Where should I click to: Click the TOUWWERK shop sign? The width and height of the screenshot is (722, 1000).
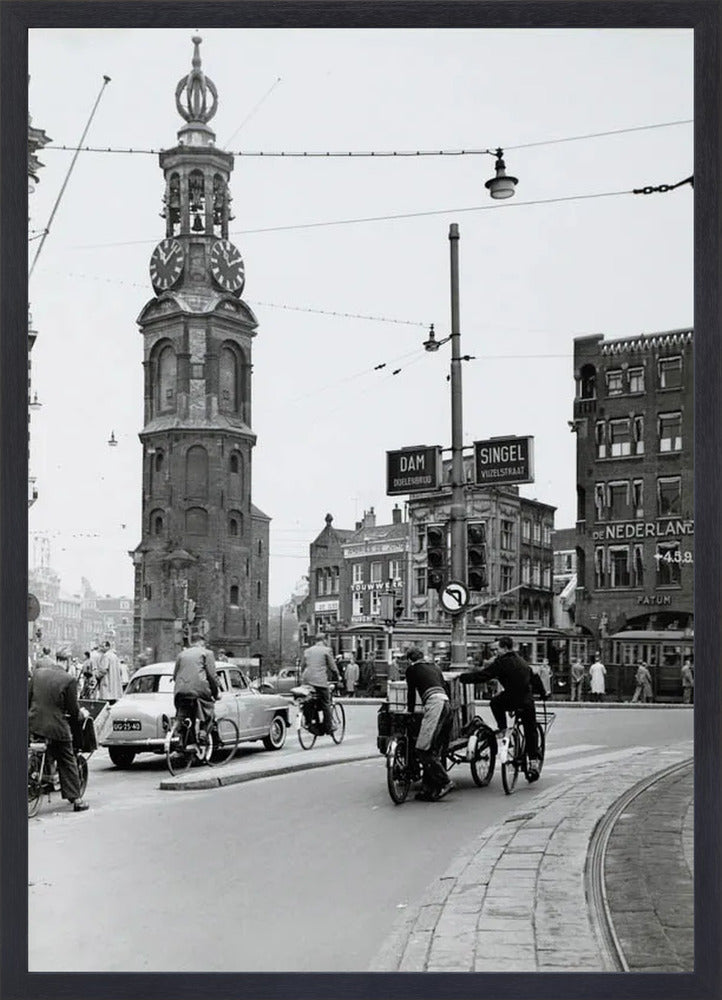377,585
